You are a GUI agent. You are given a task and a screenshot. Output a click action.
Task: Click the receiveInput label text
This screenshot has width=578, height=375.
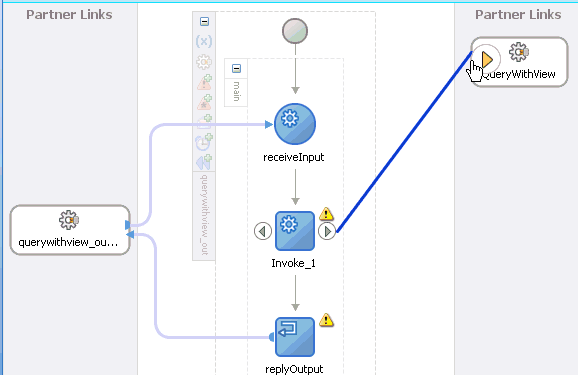coord(294,157)
